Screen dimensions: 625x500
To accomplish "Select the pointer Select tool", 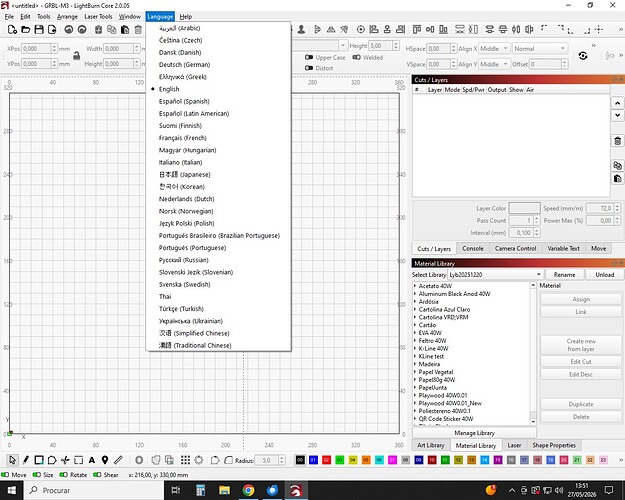I will pyautogui.click(x=12, y=460).
